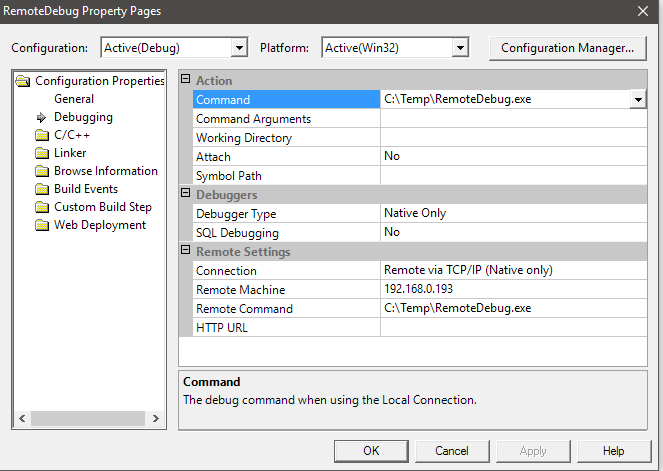Click the Web Deployment folder icon
663x471 pixels.
coord(42,225)
